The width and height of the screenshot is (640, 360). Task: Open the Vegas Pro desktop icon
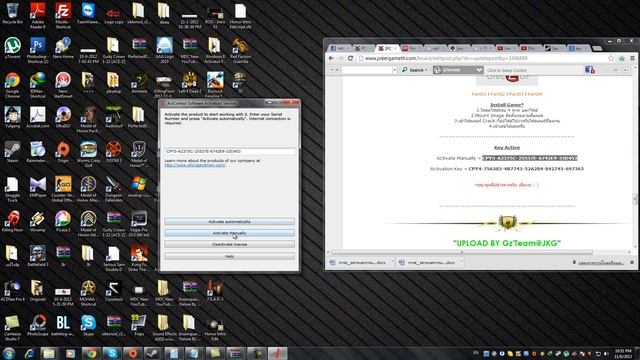139,224
